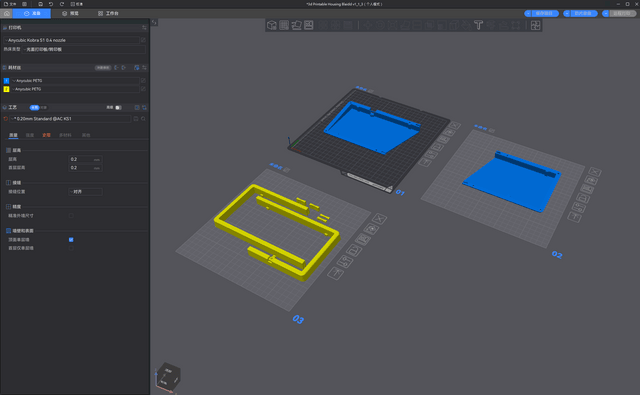Click the Undo arrow icon
Screen dimensions: 640x395
[51, 4]
